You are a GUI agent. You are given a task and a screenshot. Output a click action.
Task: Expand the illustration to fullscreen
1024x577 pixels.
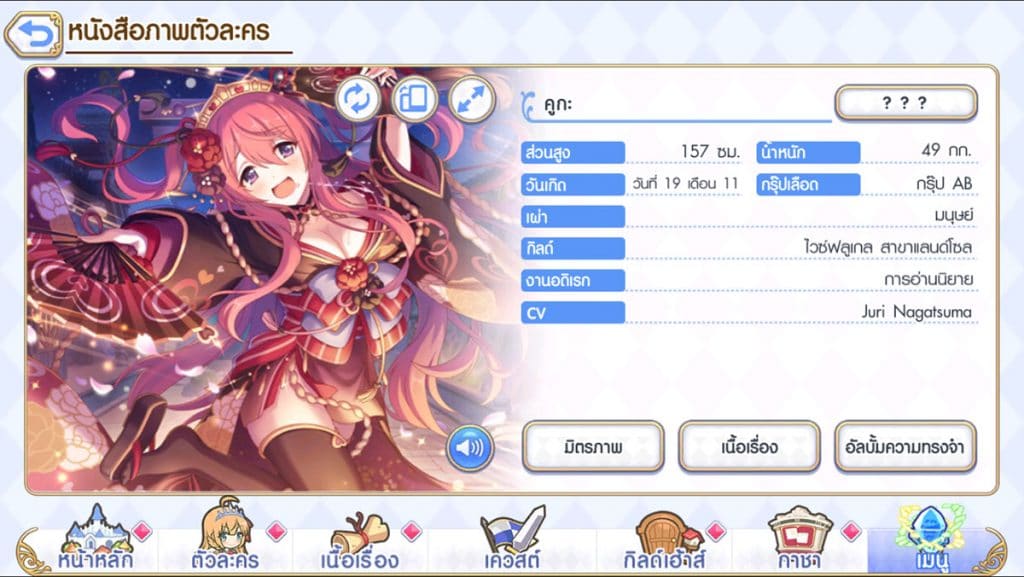coord(471,100)
